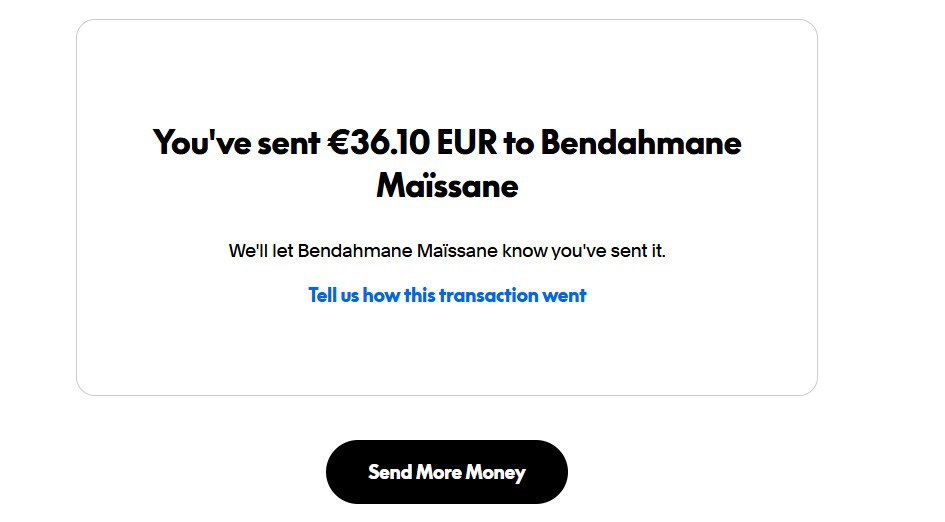The image size is (945, 522).
Task: Open the 'Tell us how this transaction went' link
Action: (447, 295)
